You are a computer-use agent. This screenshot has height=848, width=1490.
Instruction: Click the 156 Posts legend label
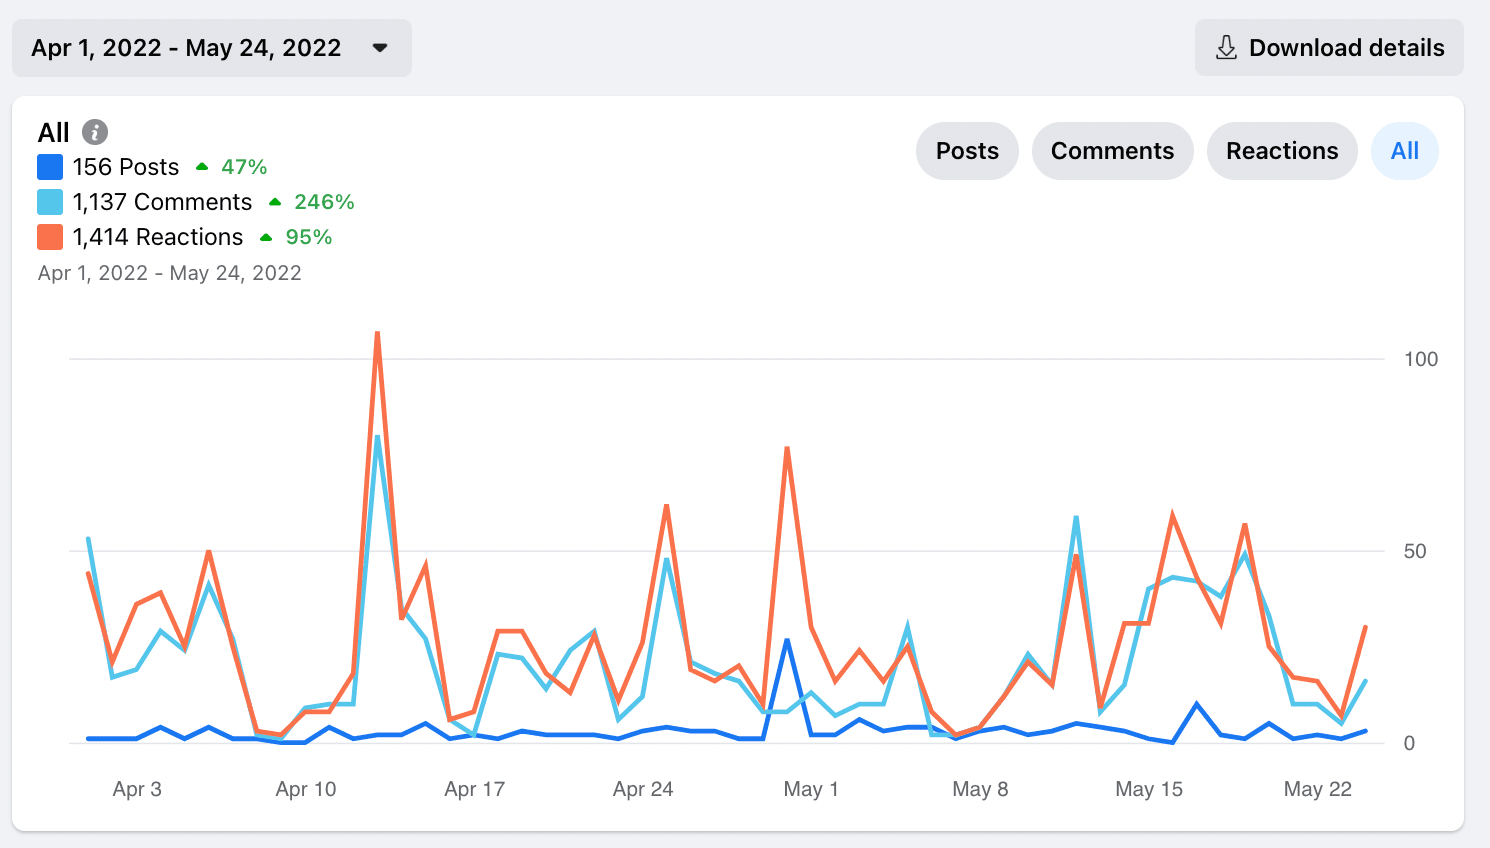126,167
